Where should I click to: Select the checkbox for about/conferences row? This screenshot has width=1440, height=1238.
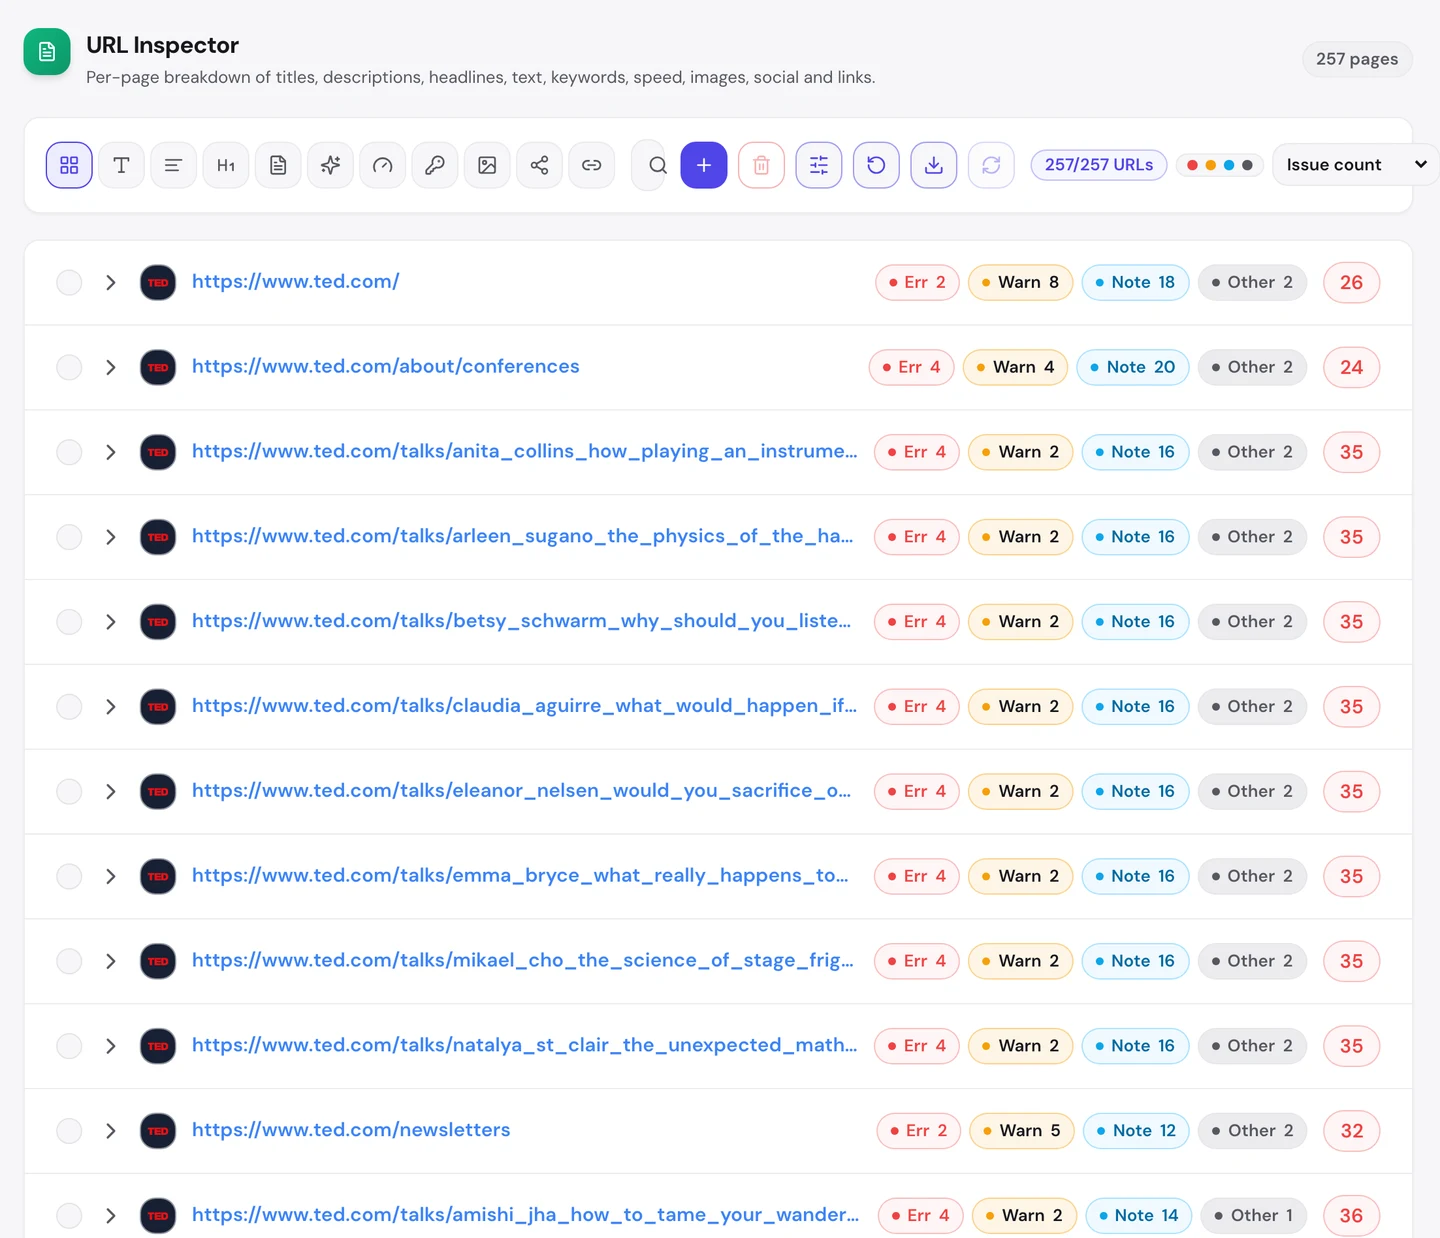click(69, 367)
